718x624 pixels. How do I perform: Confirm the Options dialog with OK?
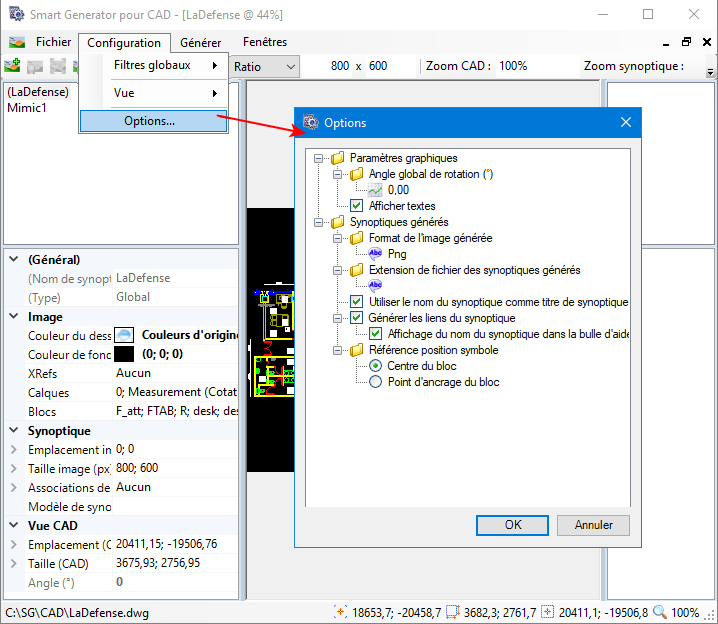click(512, 525)
